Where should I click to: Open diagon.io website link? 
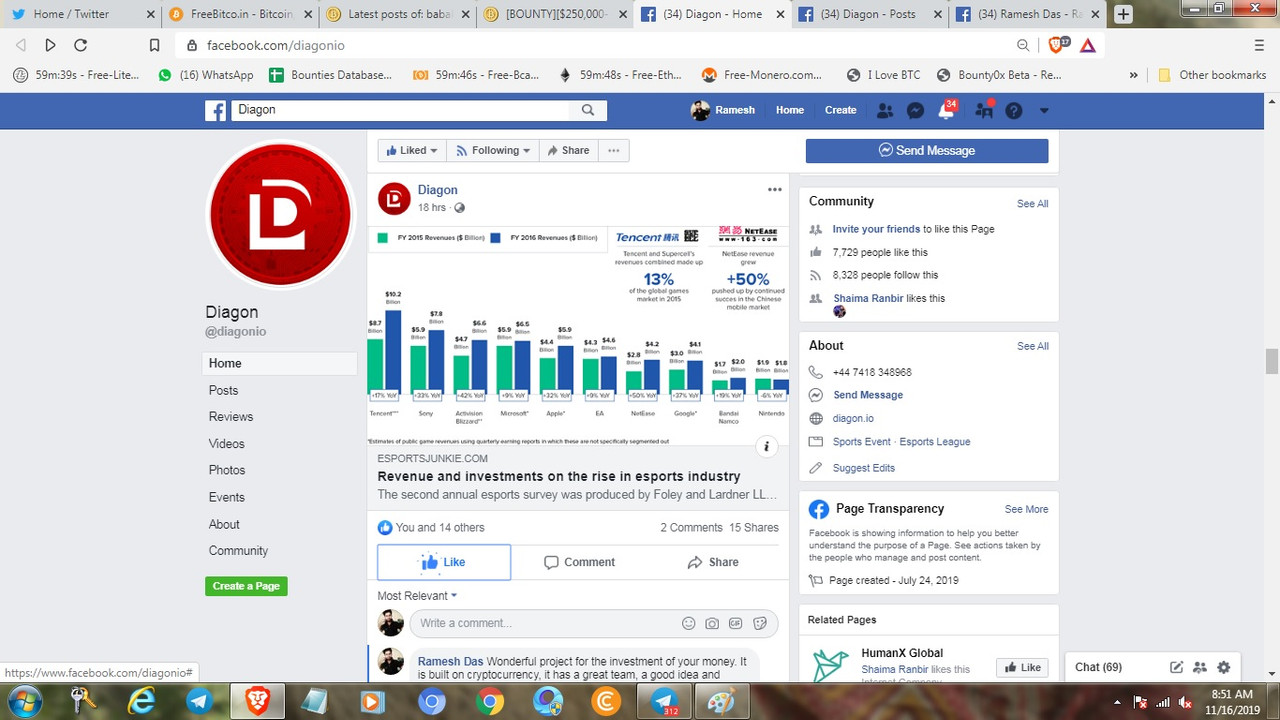tap(853, 418)
